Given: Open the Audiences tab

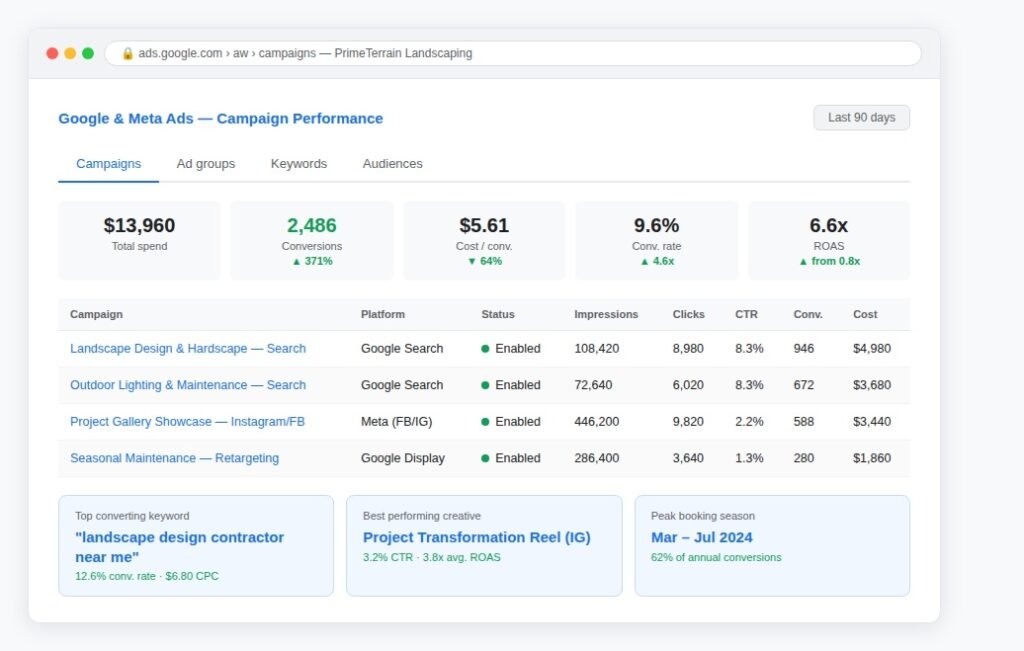Looking at the screenshot, I should coord(392,164).
